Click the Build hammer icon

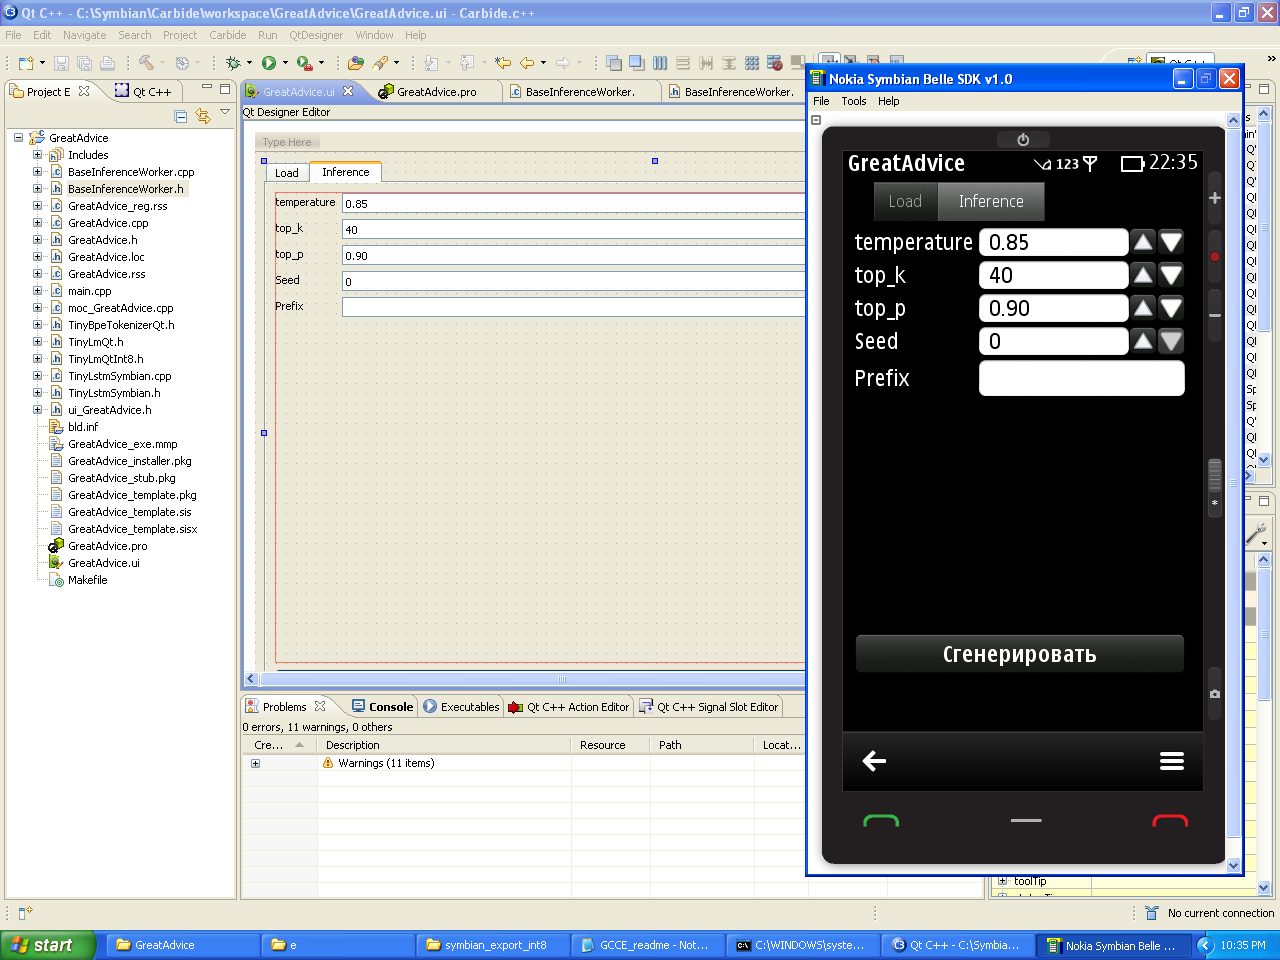[147, 63]
